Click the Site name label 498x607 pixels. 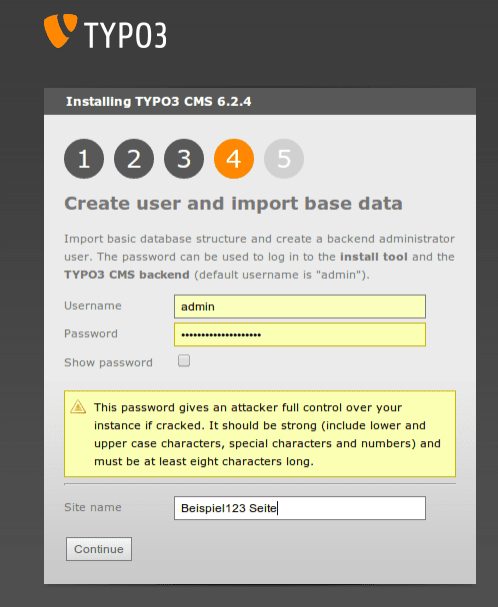tap(93, 507)
